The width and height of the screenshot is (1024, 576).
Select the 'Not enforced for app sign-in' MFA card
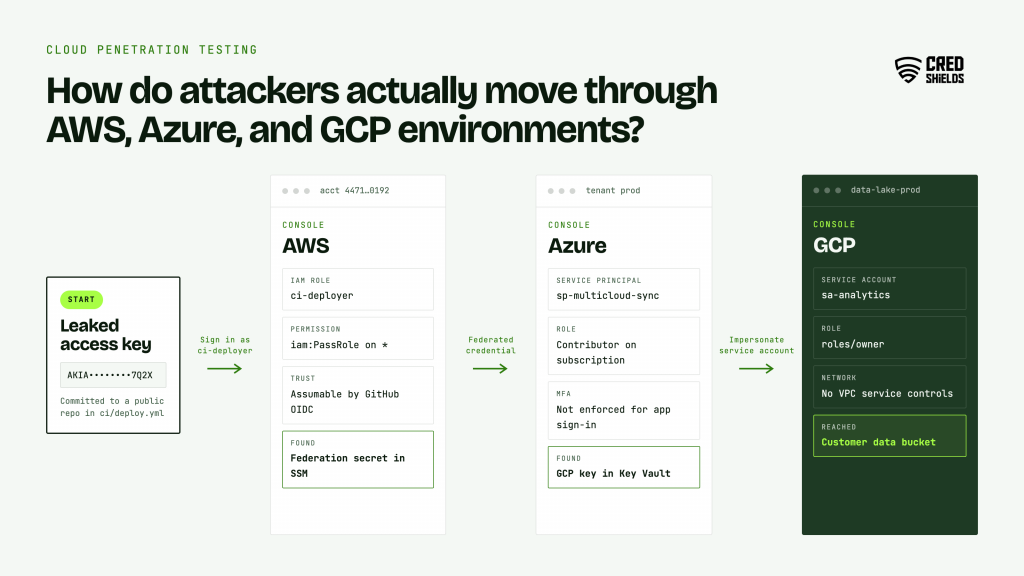coord(624,411)
